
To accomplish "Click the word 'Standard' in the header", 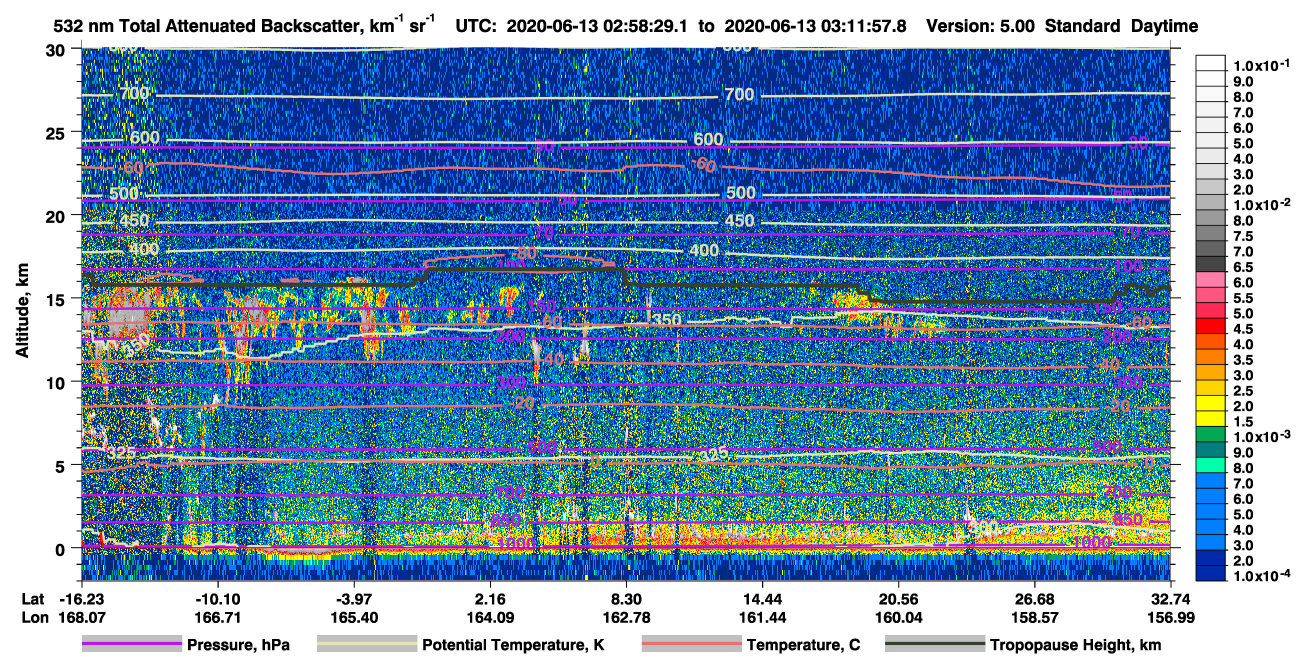I will [x=1083, y=25].
